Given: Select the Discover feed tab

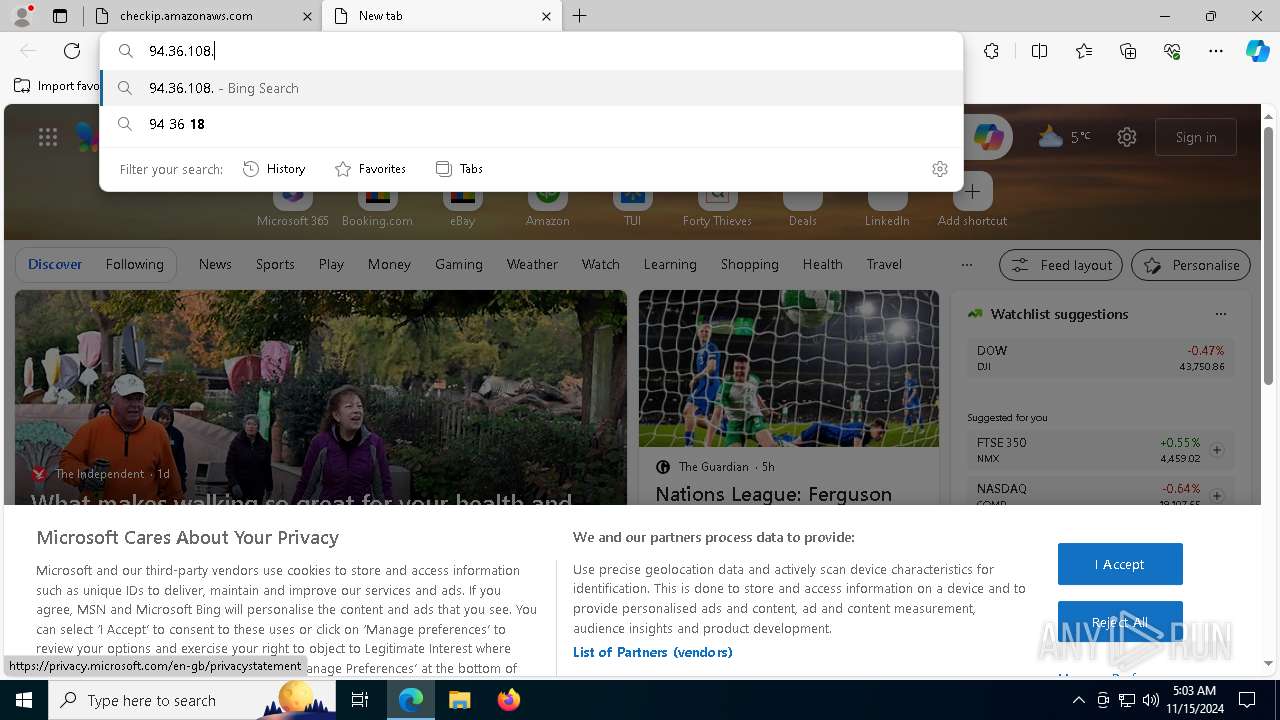Looking at the screenshot, I should pos(55,264).
